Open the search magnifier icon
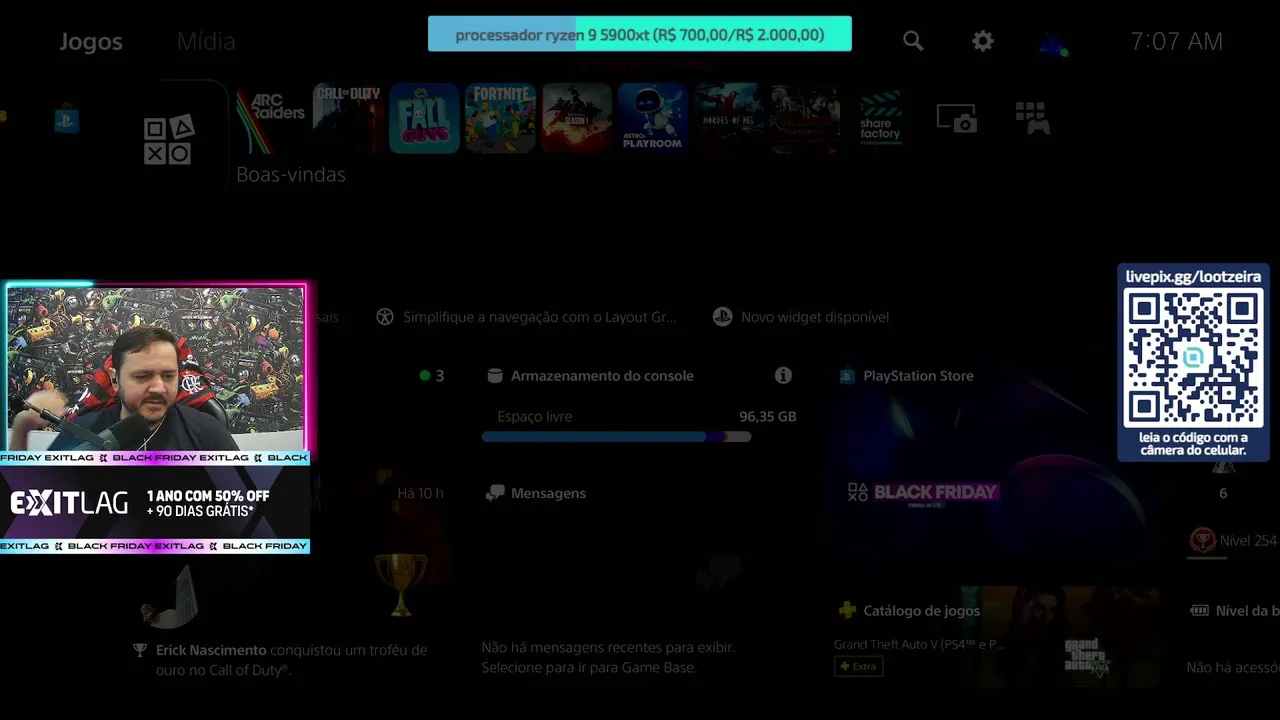The height and width of the screenshot is (720, 1280). (x=913, y=41)
